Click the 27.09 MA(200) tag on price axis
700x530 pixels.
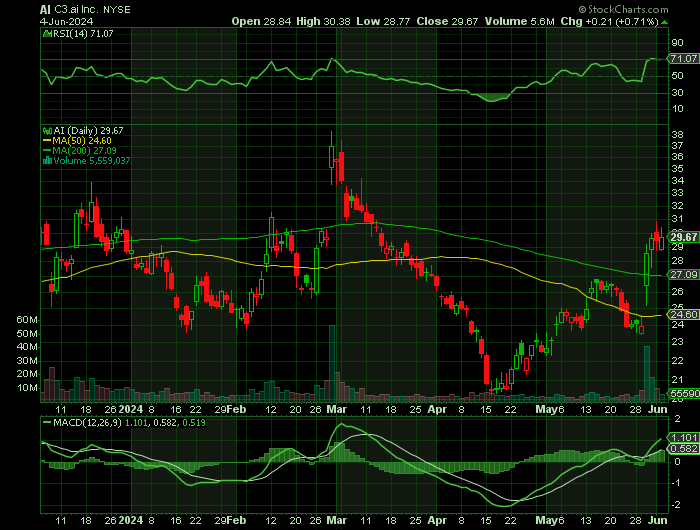click(x=683, y=275)
